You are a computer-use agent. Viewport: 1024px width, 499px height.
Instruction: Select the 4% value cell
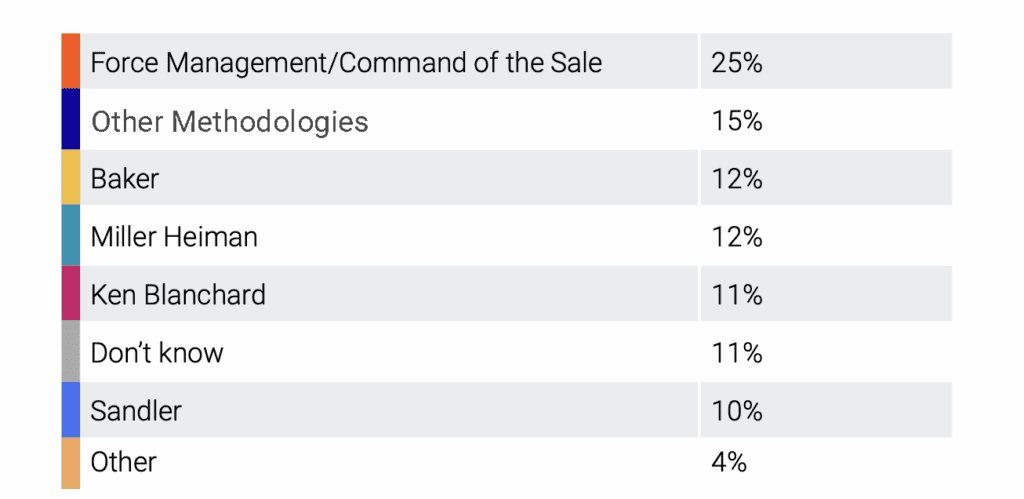(730, 462)
